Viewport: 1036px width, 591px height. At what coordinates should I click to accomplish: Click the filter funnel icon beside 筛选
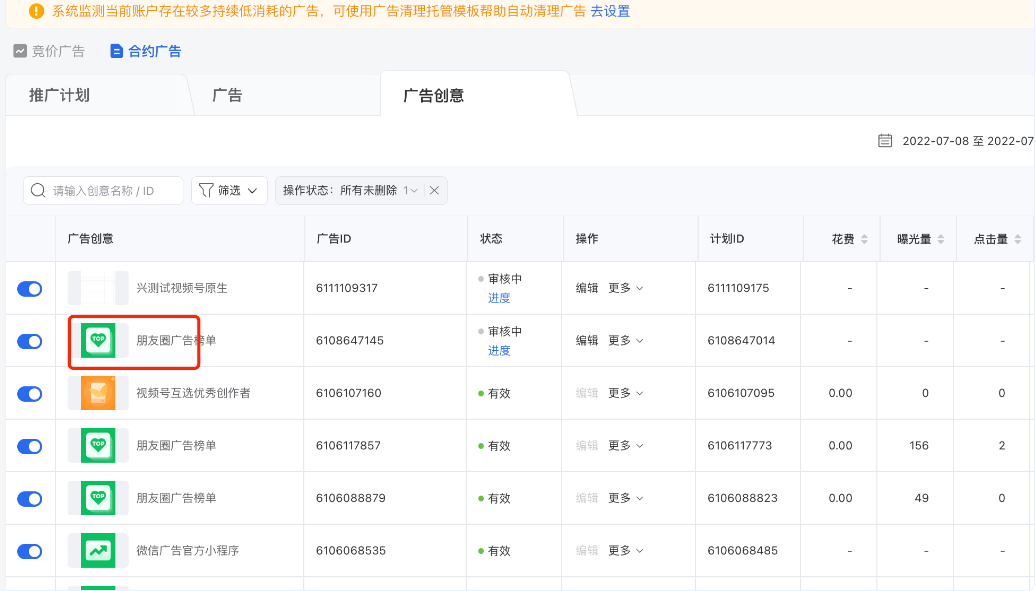click(208, 190)
